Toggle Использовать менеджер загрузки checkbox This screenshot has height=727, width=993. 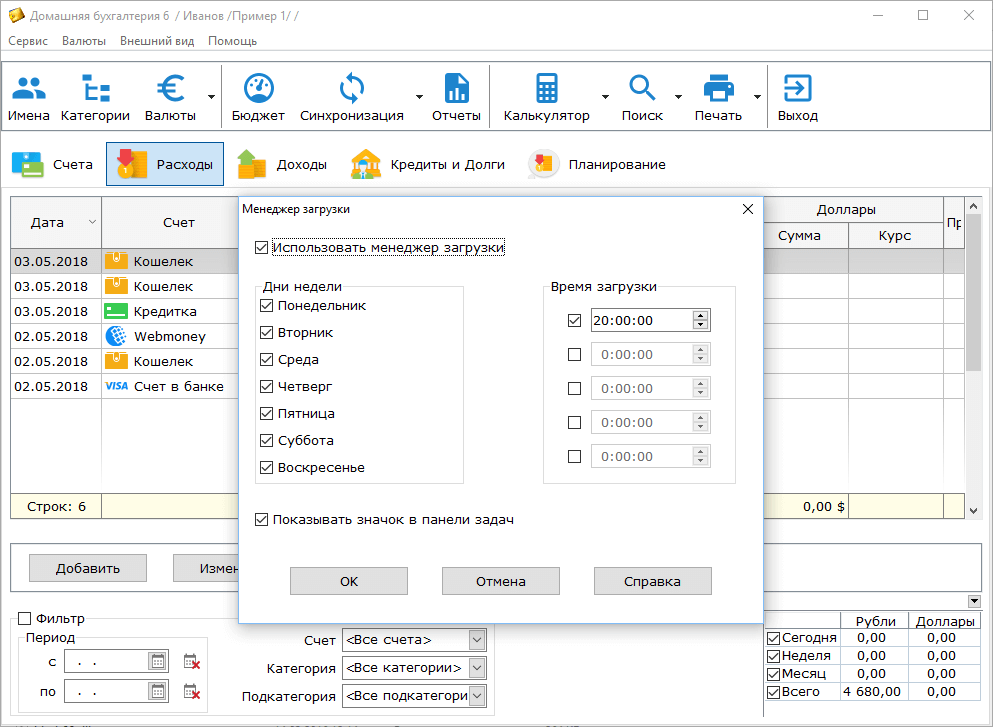(x=262, y=248)
